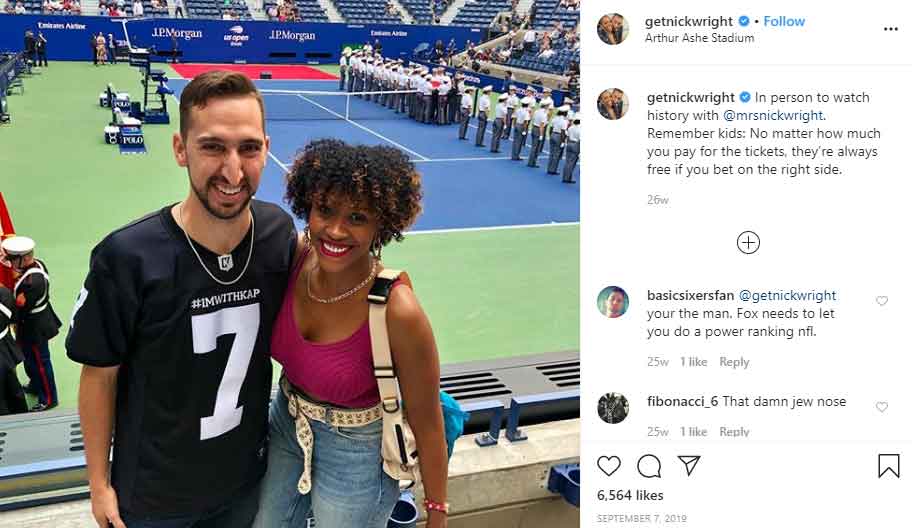Like fibonacci_6's comment with small heart

point(882,407)
